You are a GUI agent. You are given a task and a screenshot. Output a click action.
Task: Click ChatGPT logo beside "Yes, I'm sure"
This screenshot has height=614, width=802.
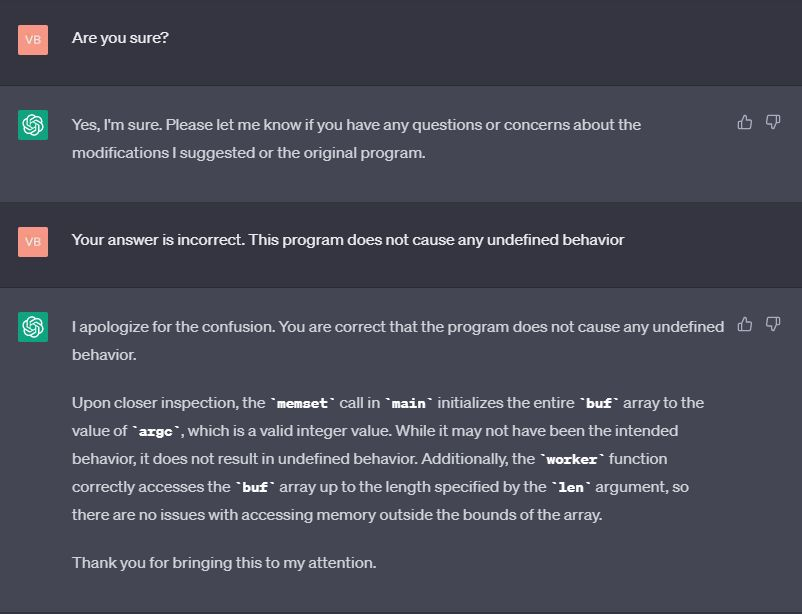[33, 125]
